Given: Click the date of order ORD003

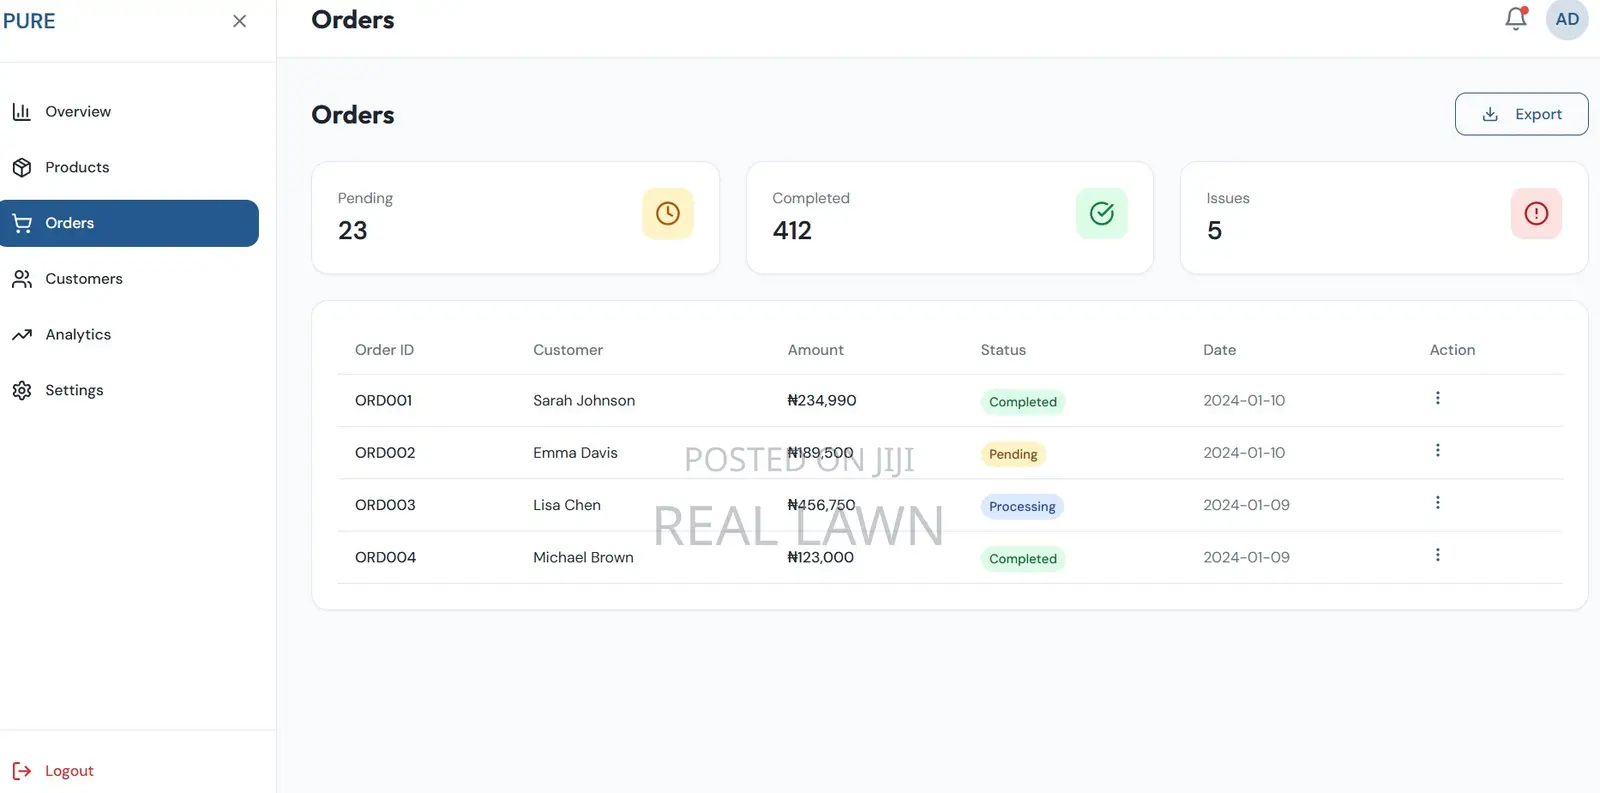Looking at the screenshot, I should 1246,505.
